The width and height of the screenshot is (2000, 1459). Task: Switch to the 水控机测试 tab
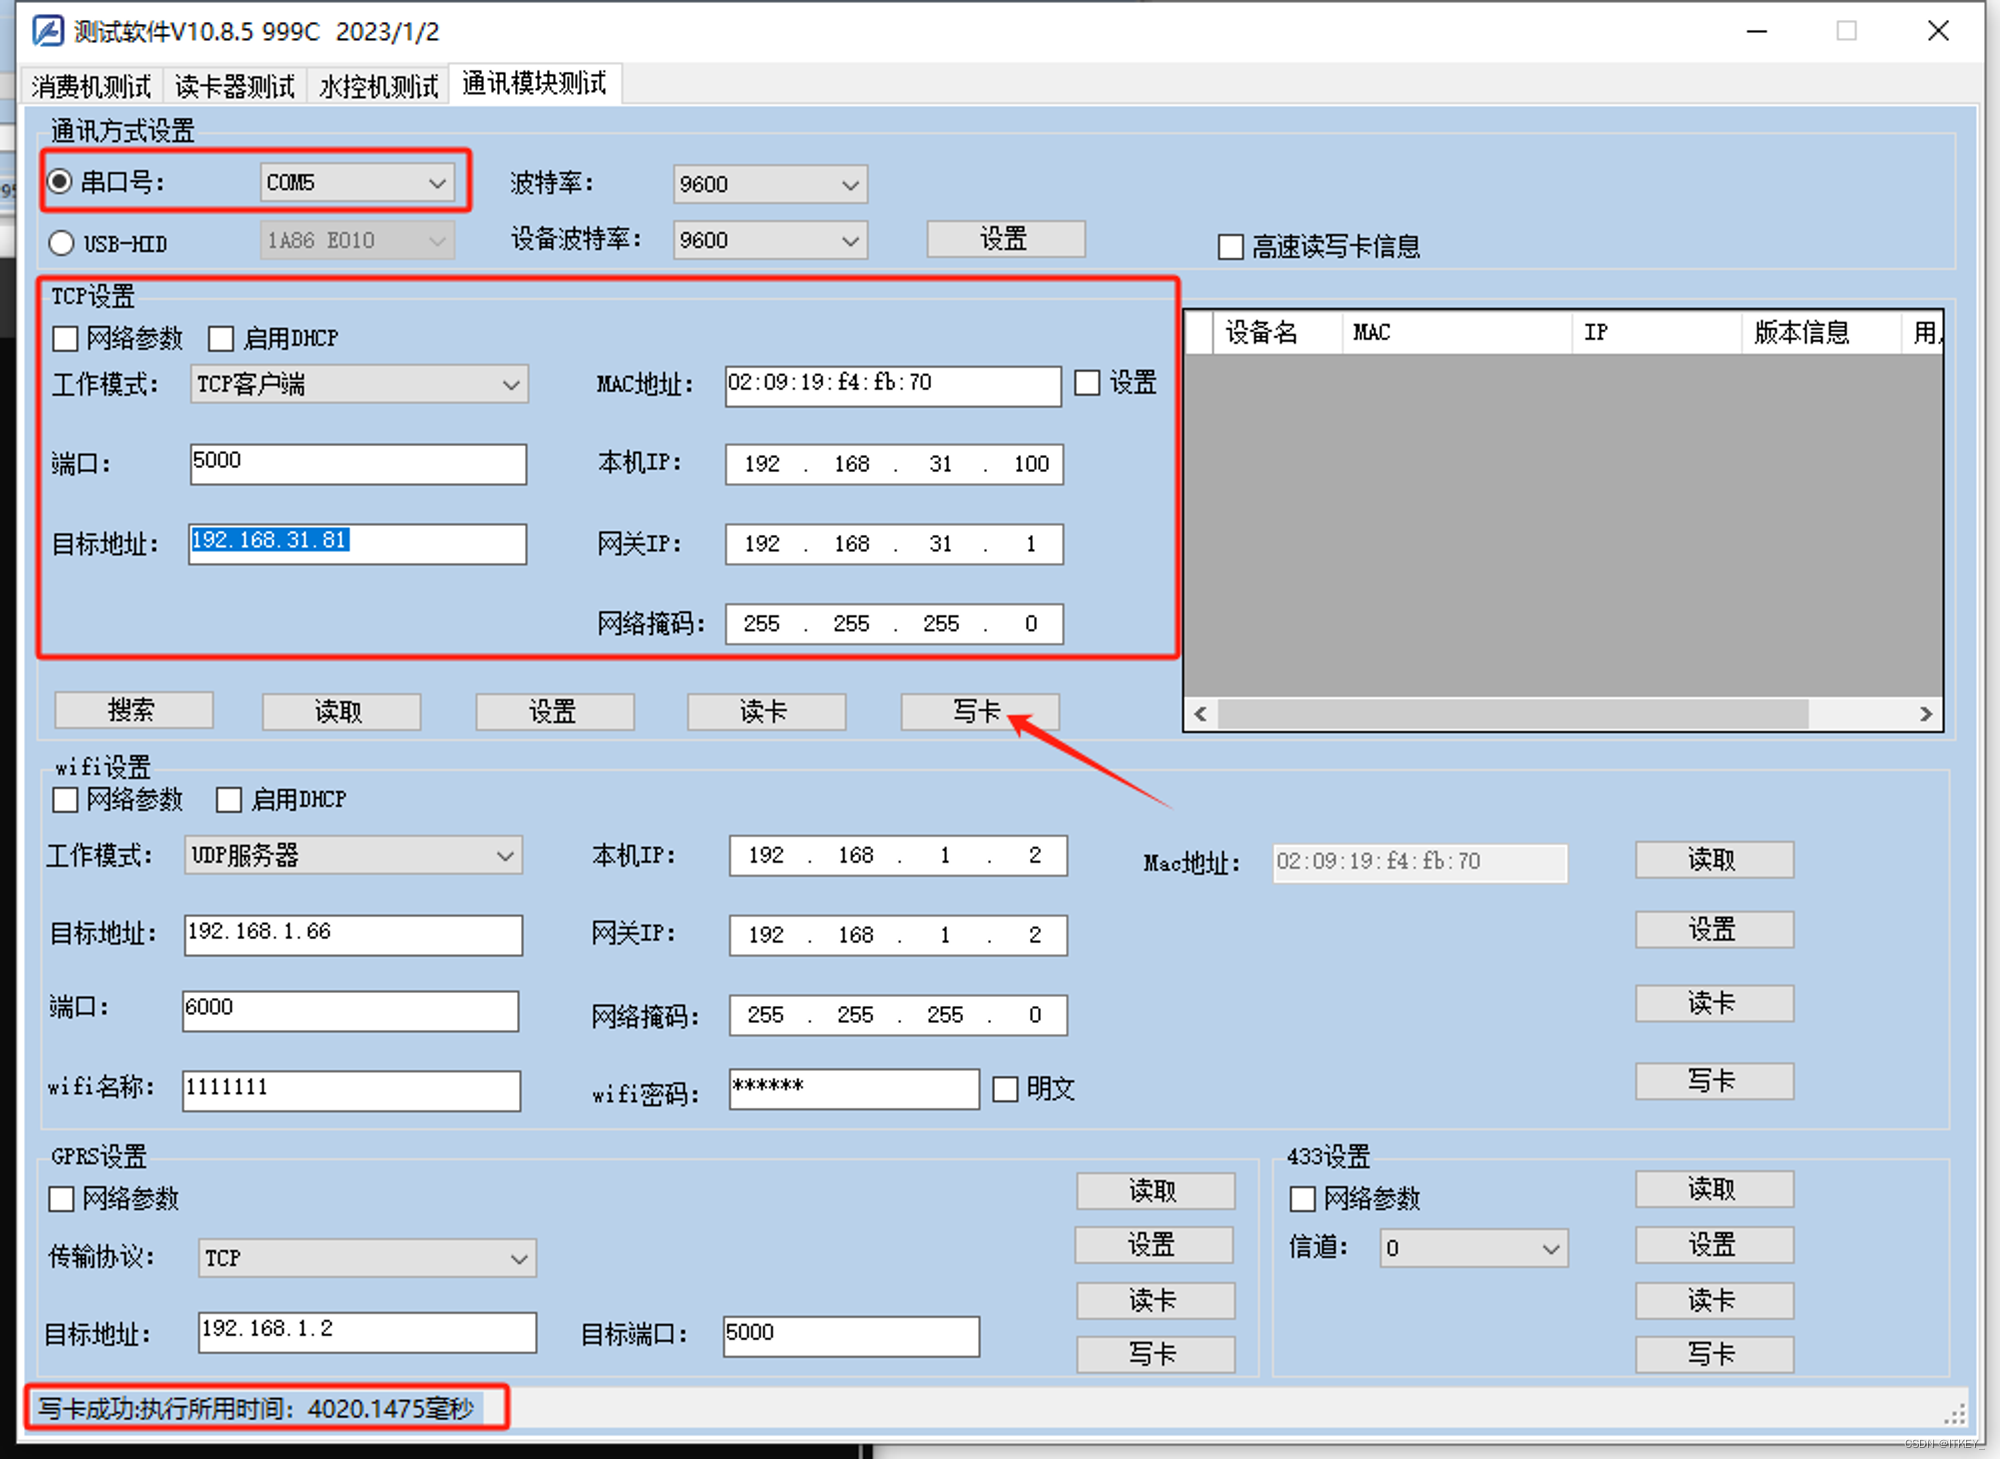pyautogui.click(x=379, y=86)
